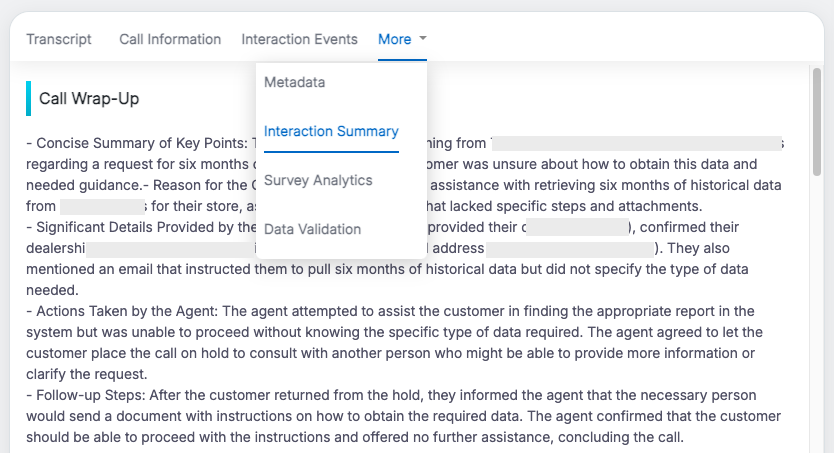
Task: Click the More tab label
Action: pyautogui.click(x=394, y=39)
